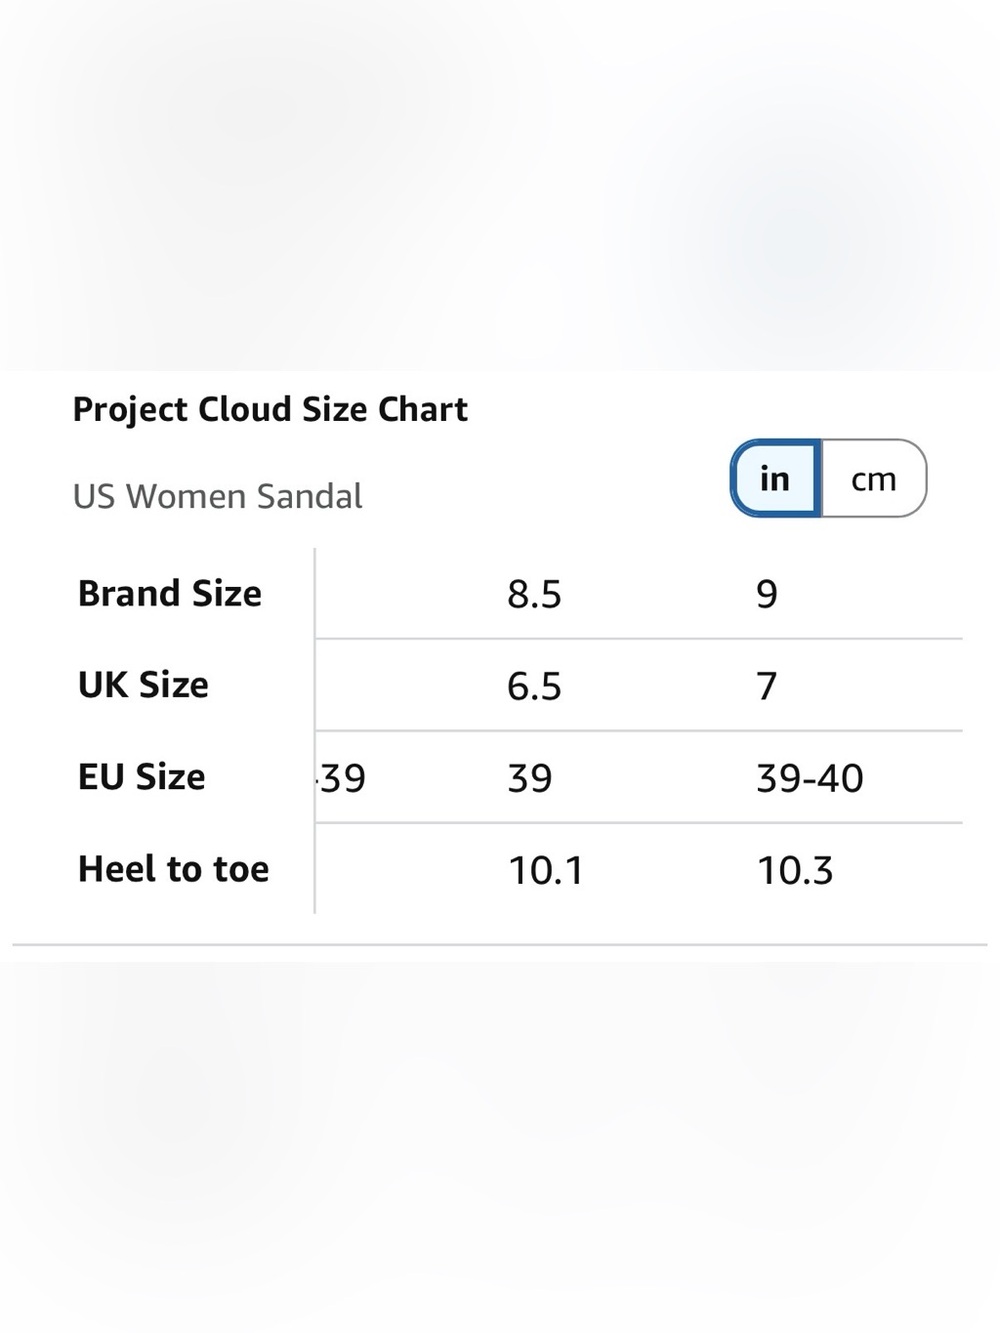Click EU size 39-40 cell
Image resolution: width=1000 pixels, height=1333 pixels.
(x=810, y=779)
